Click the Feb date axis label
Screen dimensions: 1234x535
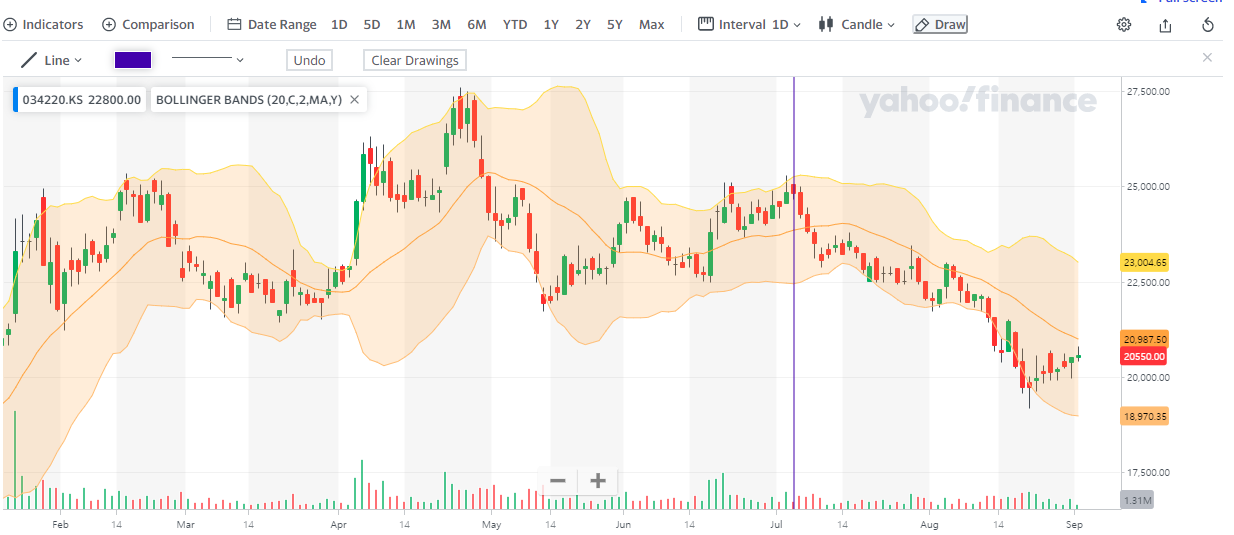point(60,524)
